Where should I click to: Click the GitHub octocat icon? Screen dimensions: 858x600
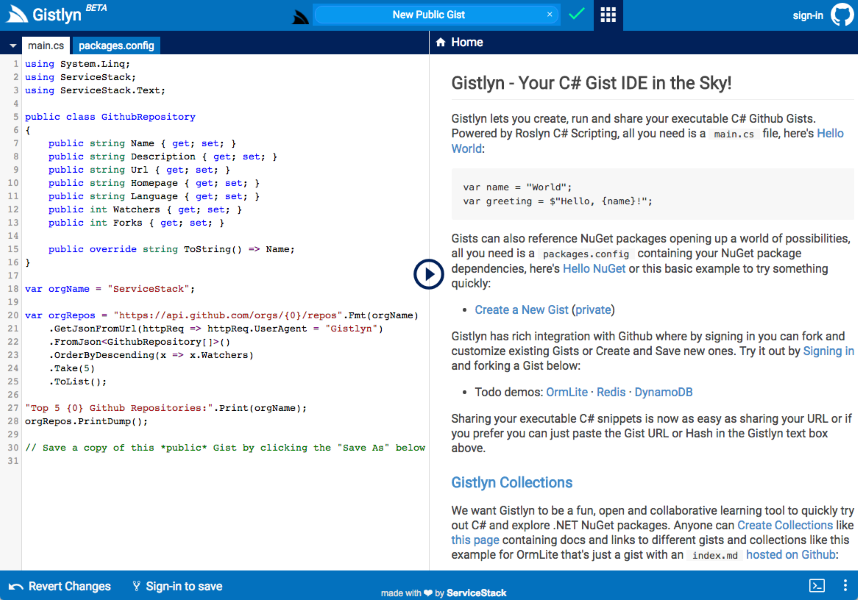pos(842,15)
